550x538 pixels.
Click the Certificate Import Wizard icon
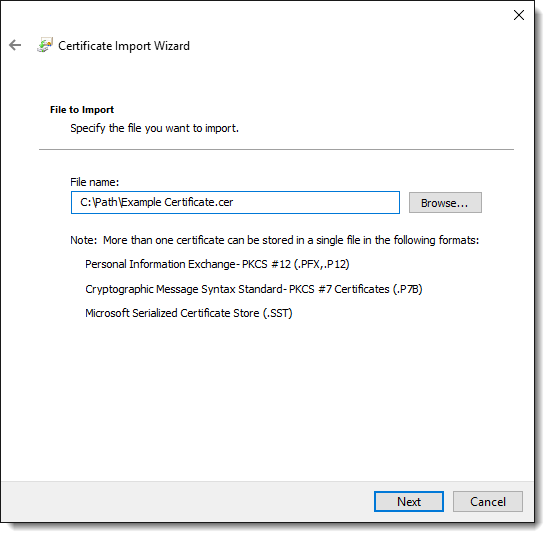coord(45,45)
